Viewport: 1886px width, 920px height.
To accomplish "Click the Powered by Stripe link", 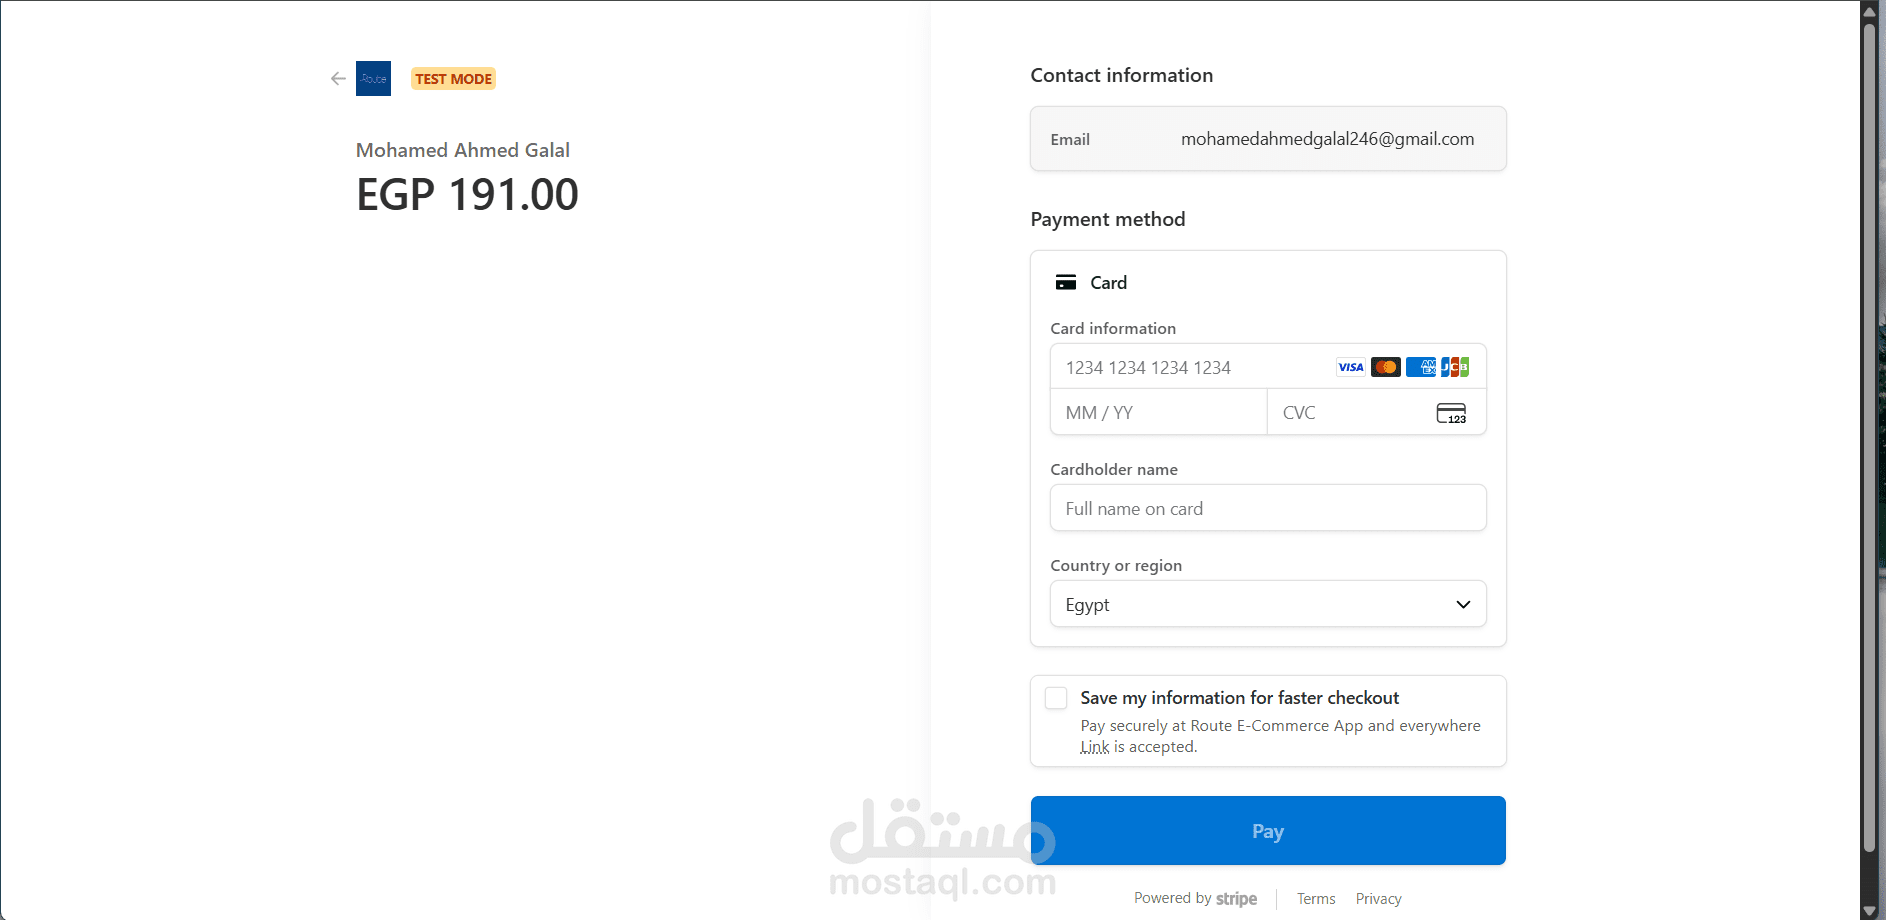I will 1195,899.
